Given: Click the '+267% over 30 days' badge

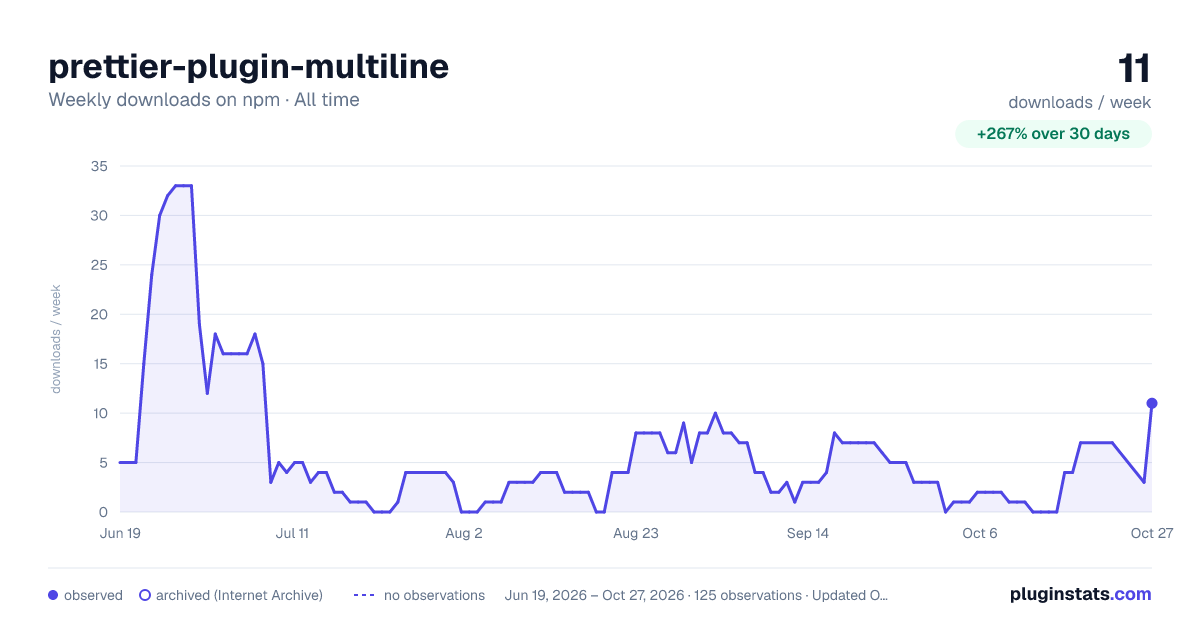Looking at the screenshot, I should pyautogui.click(x=1053, y=134).
